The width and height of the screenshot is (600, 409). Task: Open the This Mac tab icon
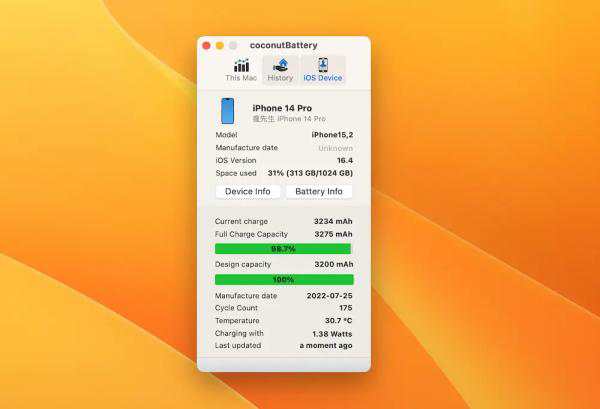(x=241, y=65)
